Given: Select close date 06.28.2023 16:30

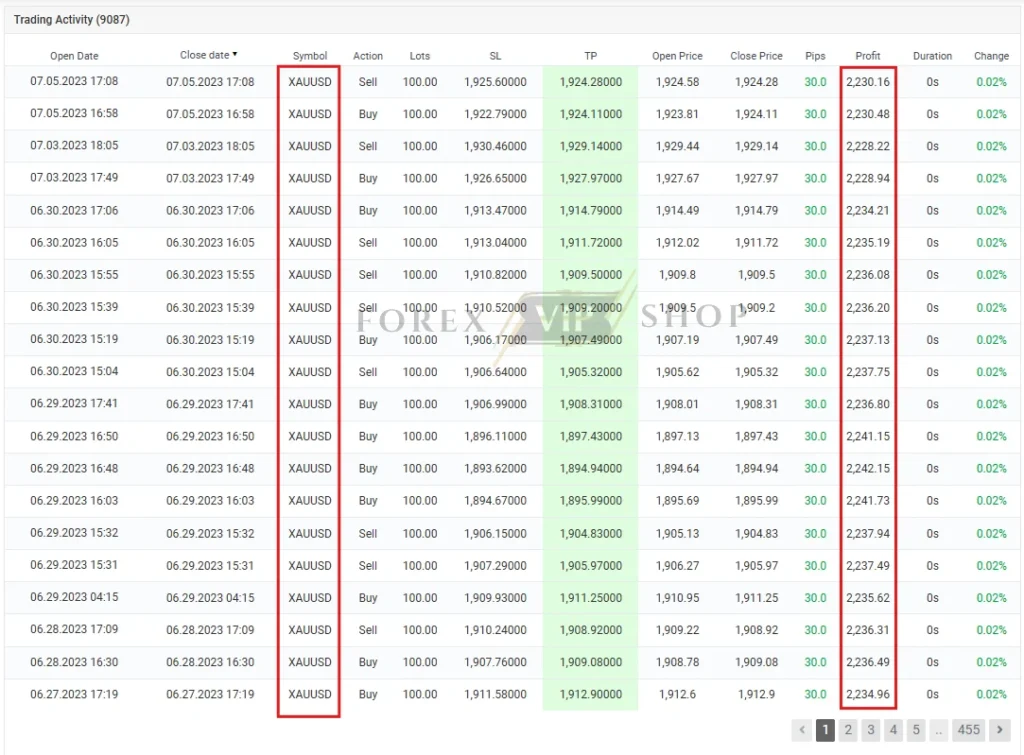Looking at the screenshot, I should (210, 662).
